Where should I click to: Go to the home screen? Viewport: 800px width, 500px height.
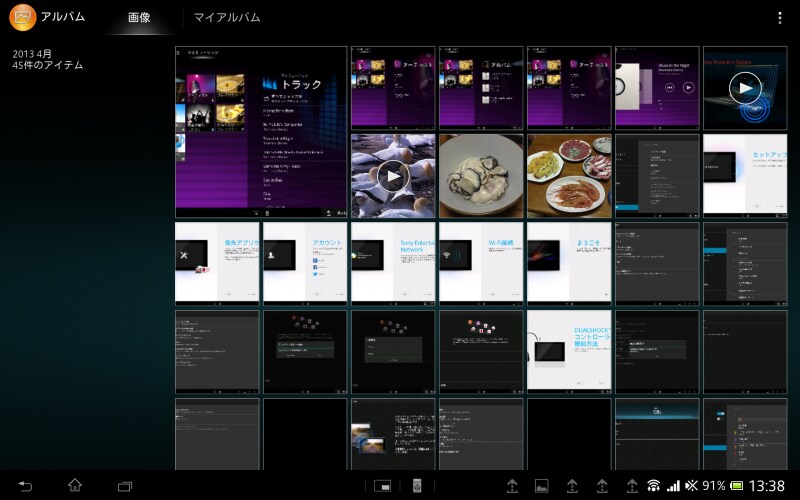tap(75, 486)
